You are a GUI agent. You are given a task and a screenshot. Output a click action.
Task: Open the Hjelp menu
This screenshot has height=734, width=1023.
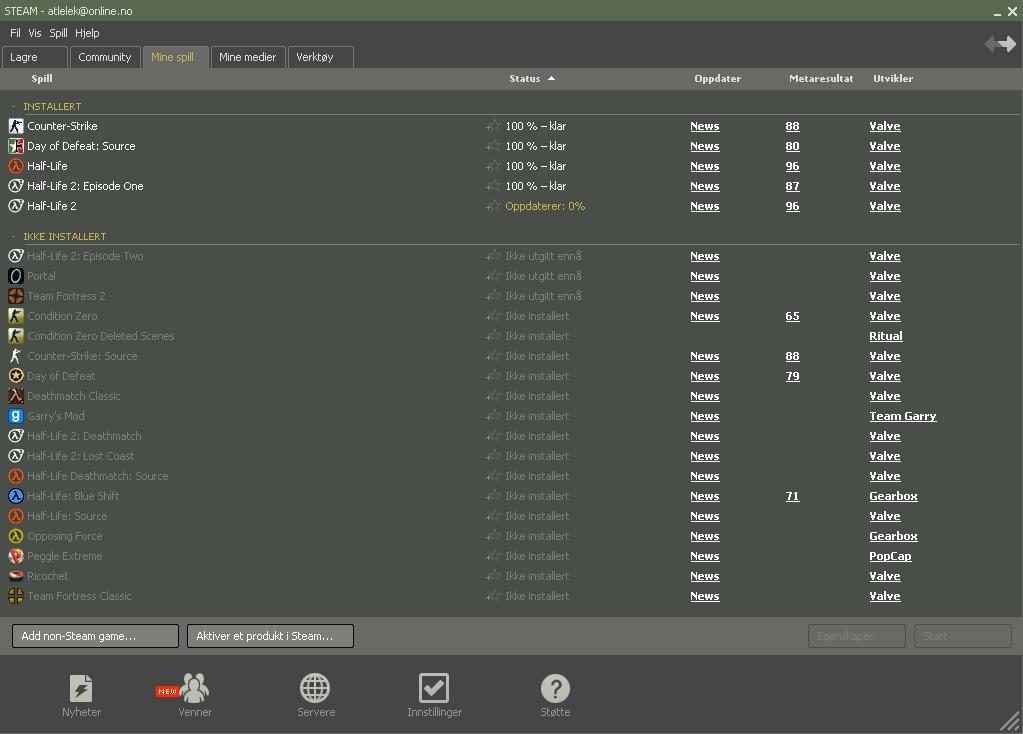click(87, 33)
